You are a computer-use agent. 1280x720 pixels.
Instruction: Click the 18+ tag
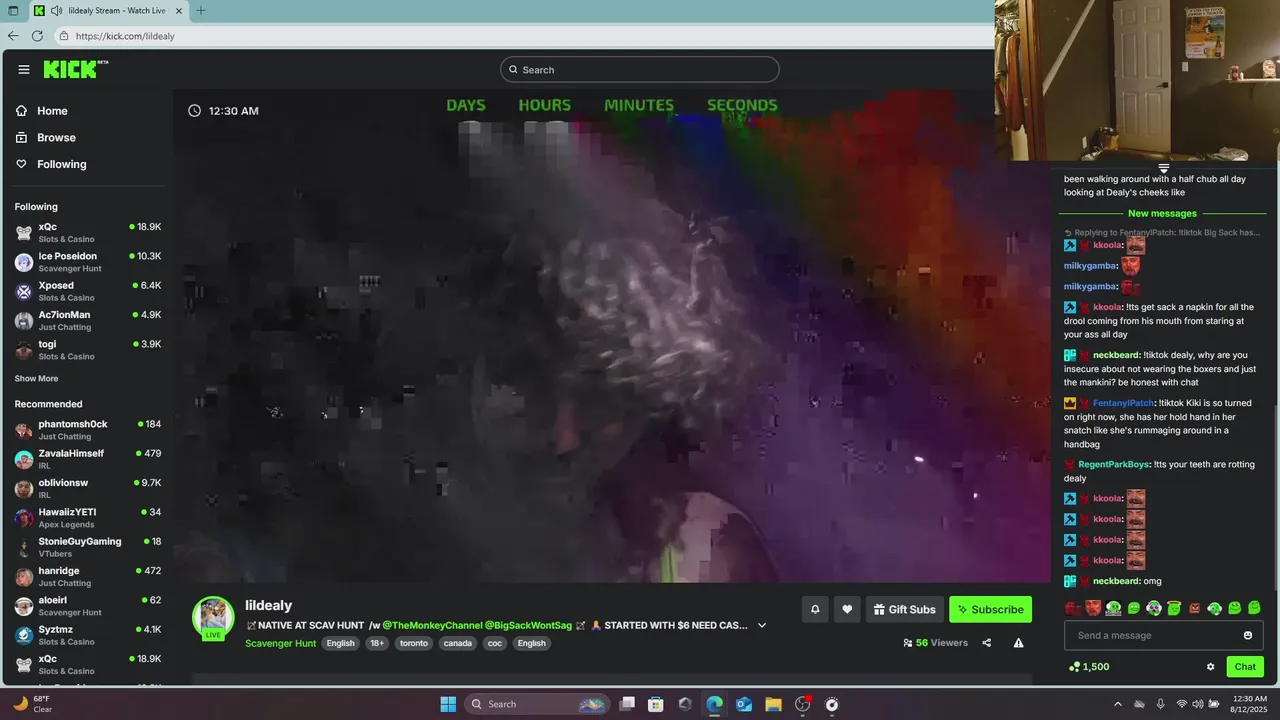377,643
